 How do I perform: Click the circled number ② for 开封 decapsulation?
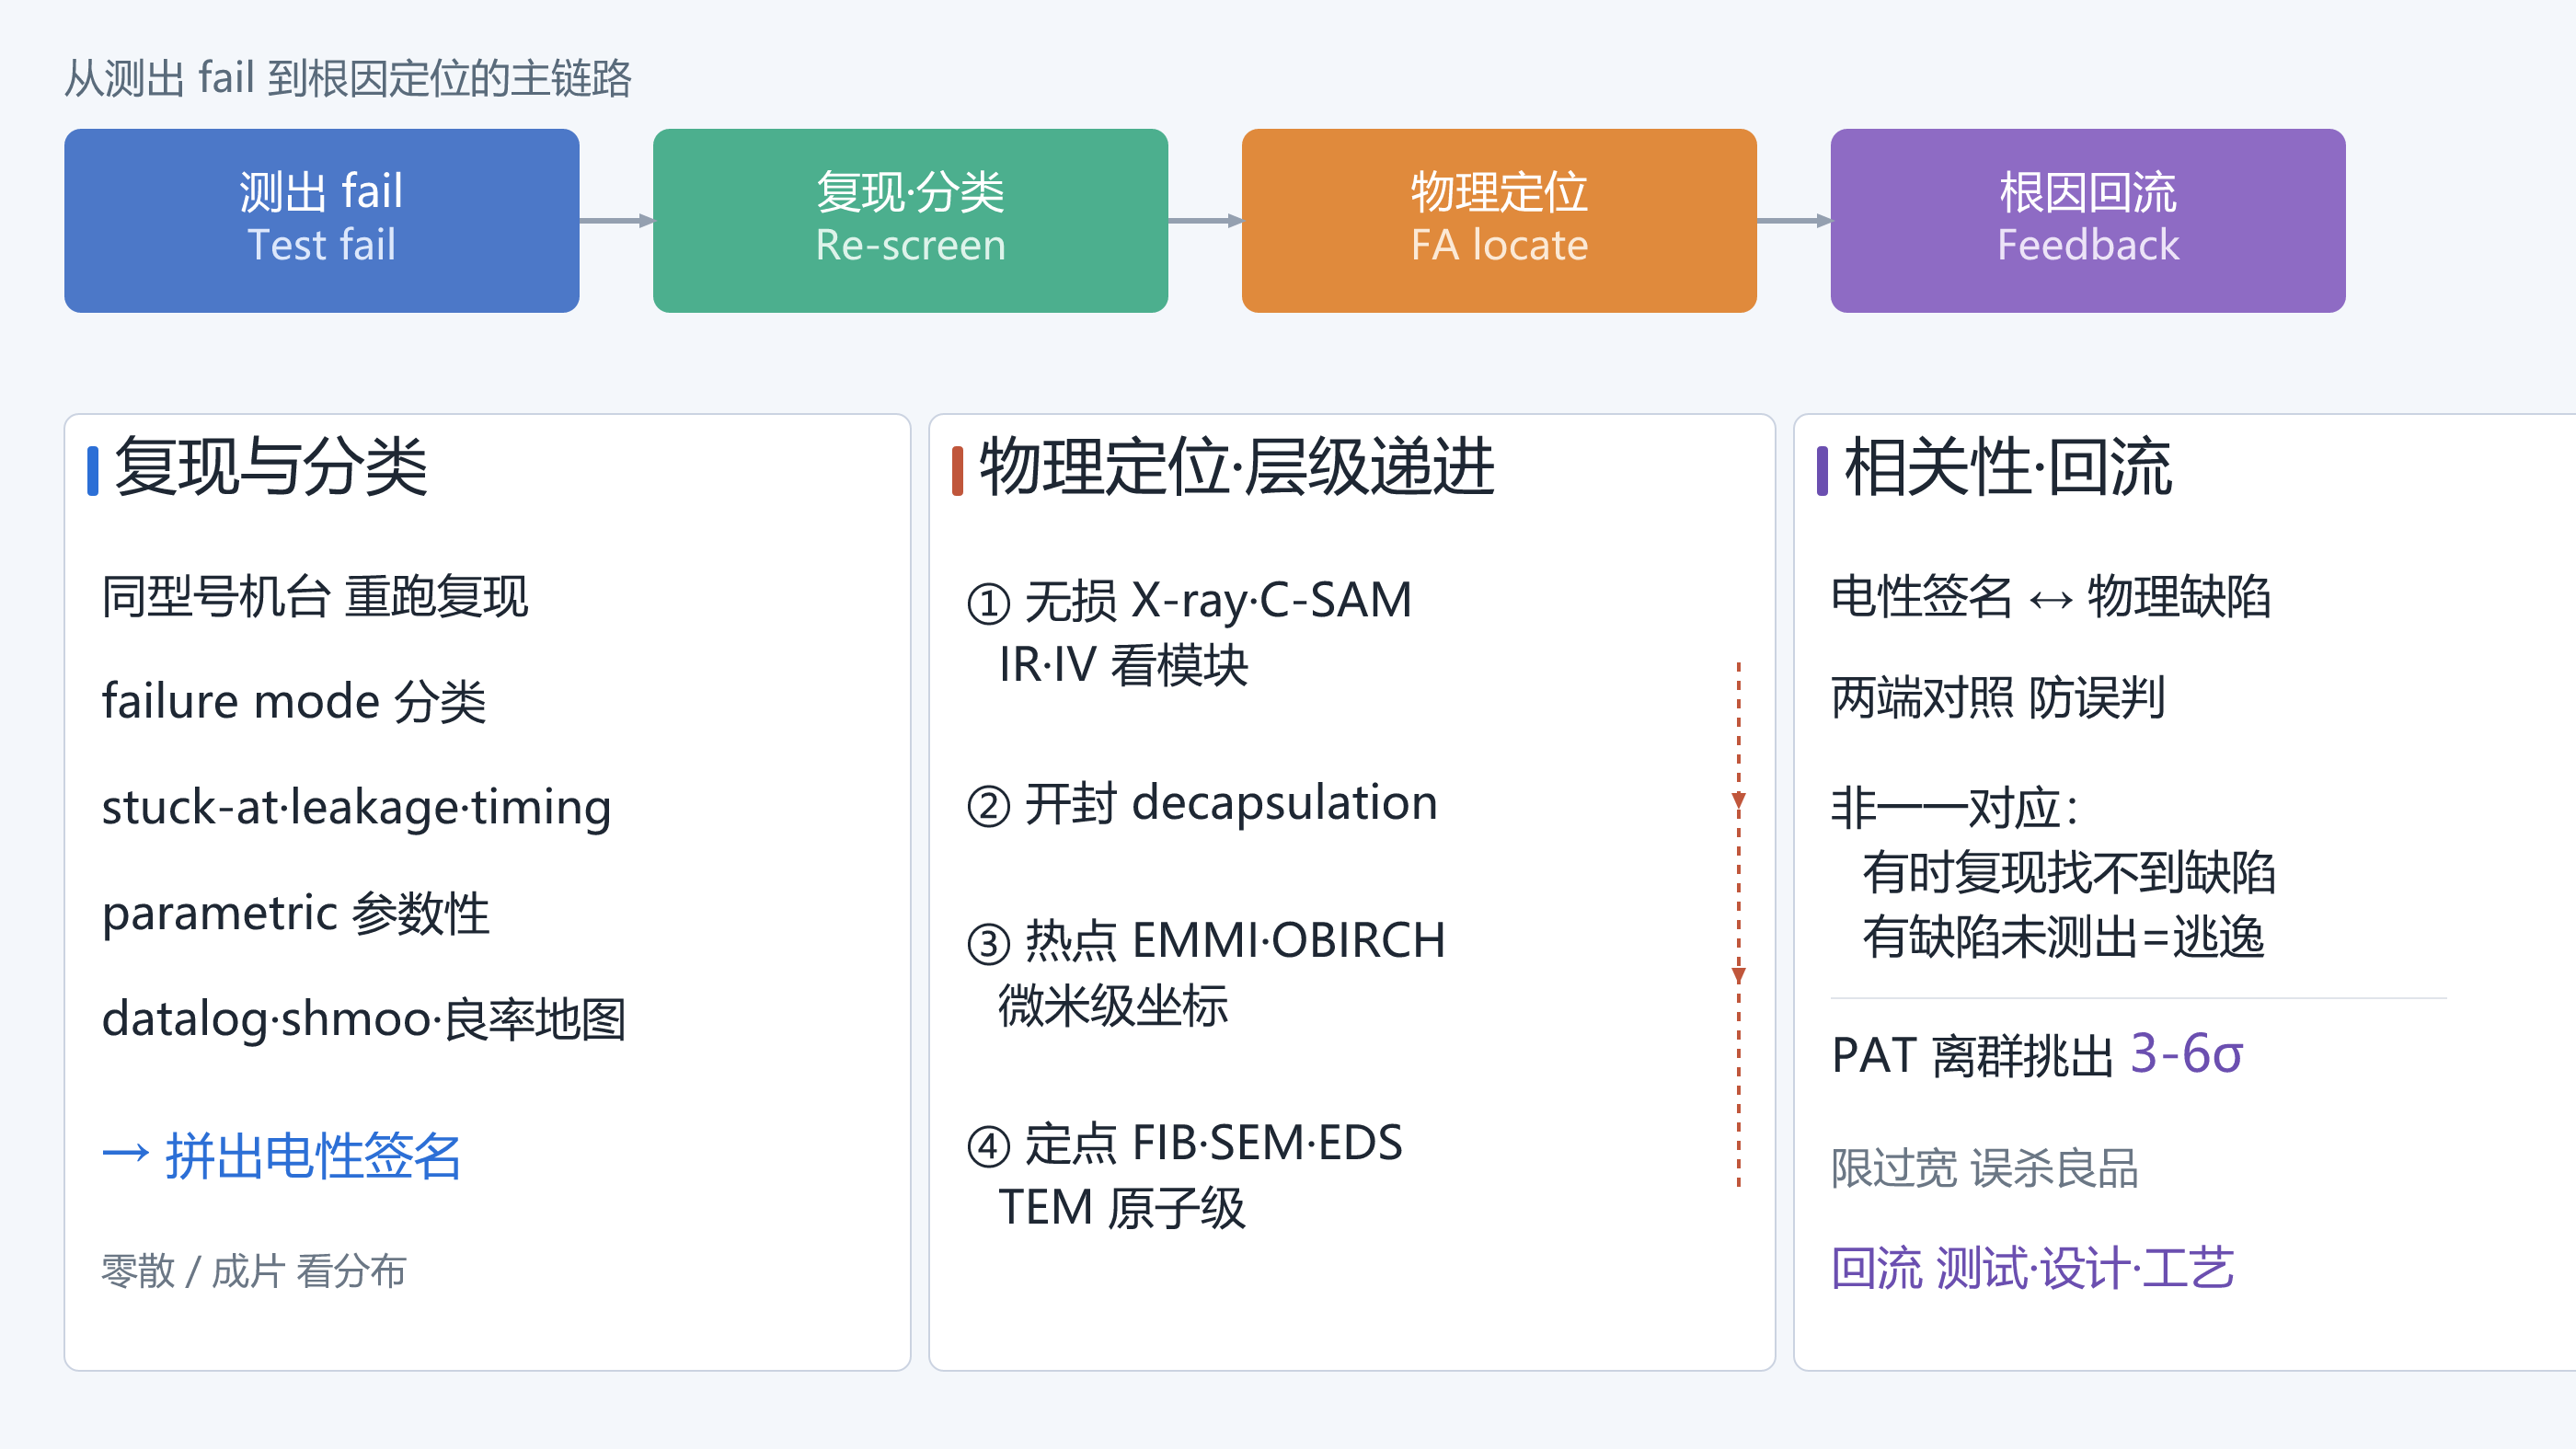point(989,805)
